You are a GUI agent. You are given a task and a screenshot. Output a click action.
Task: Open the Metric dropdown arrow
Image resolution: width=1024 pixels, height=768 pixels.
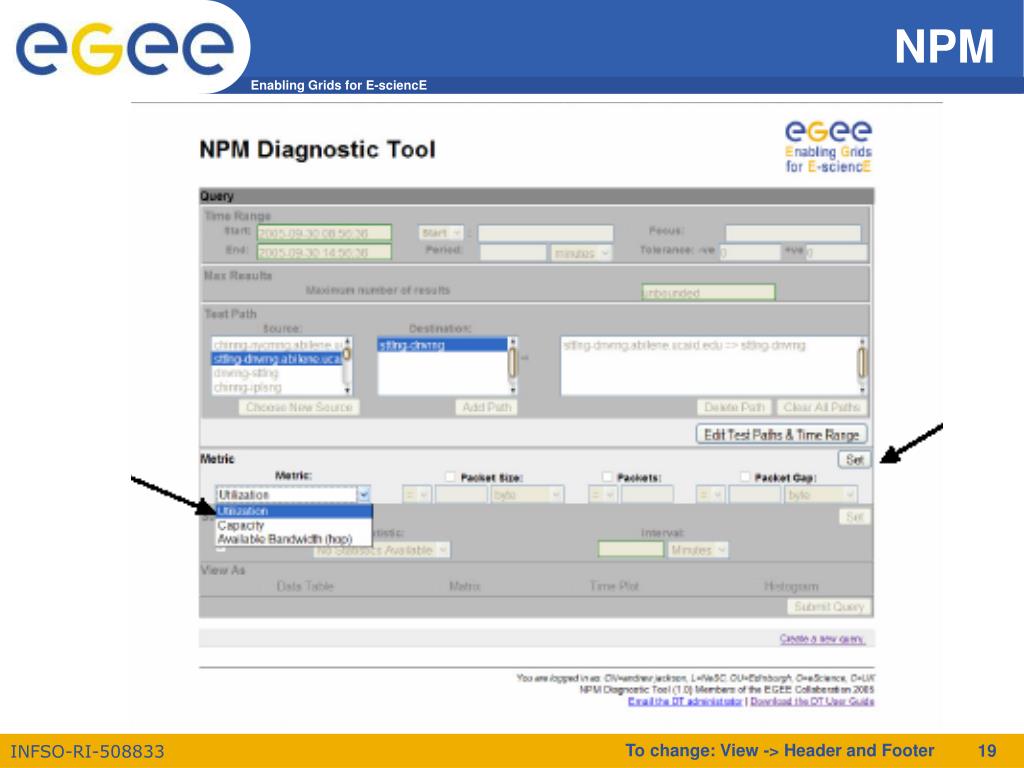(364, 494)
